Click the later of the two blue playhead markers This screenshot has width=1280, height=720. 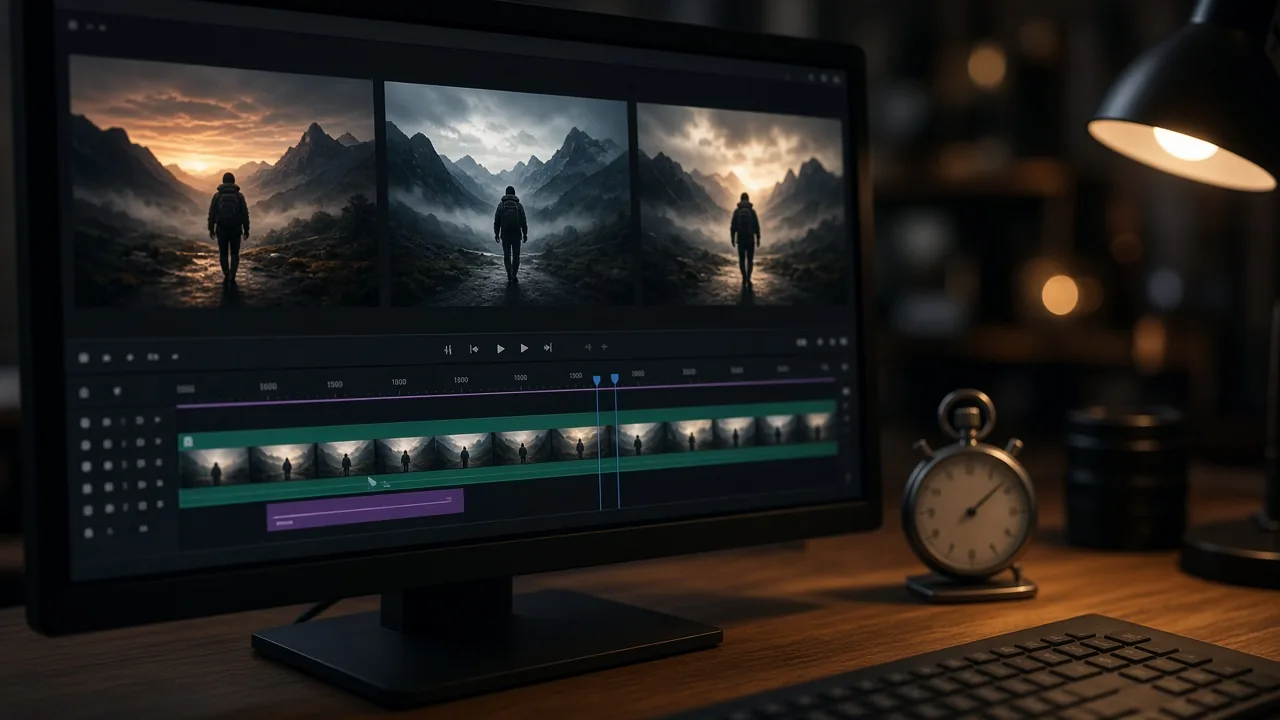[x=614, y=379]
